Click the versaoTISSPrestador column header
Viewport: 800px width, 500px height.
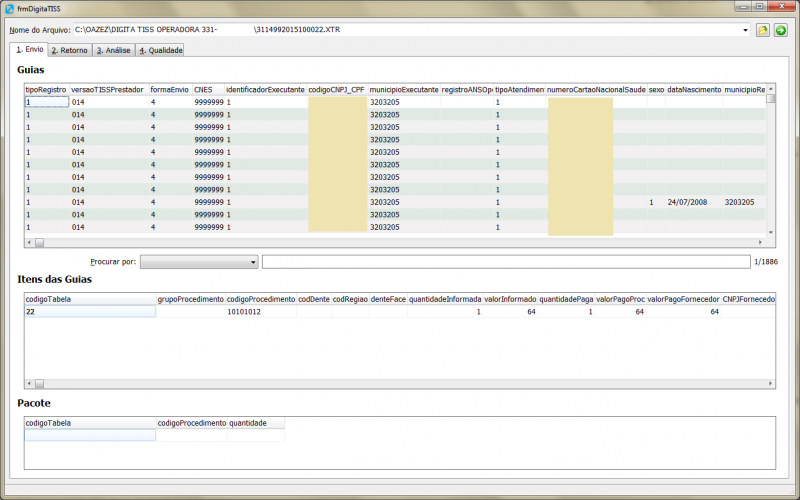(x=109, y=90)
